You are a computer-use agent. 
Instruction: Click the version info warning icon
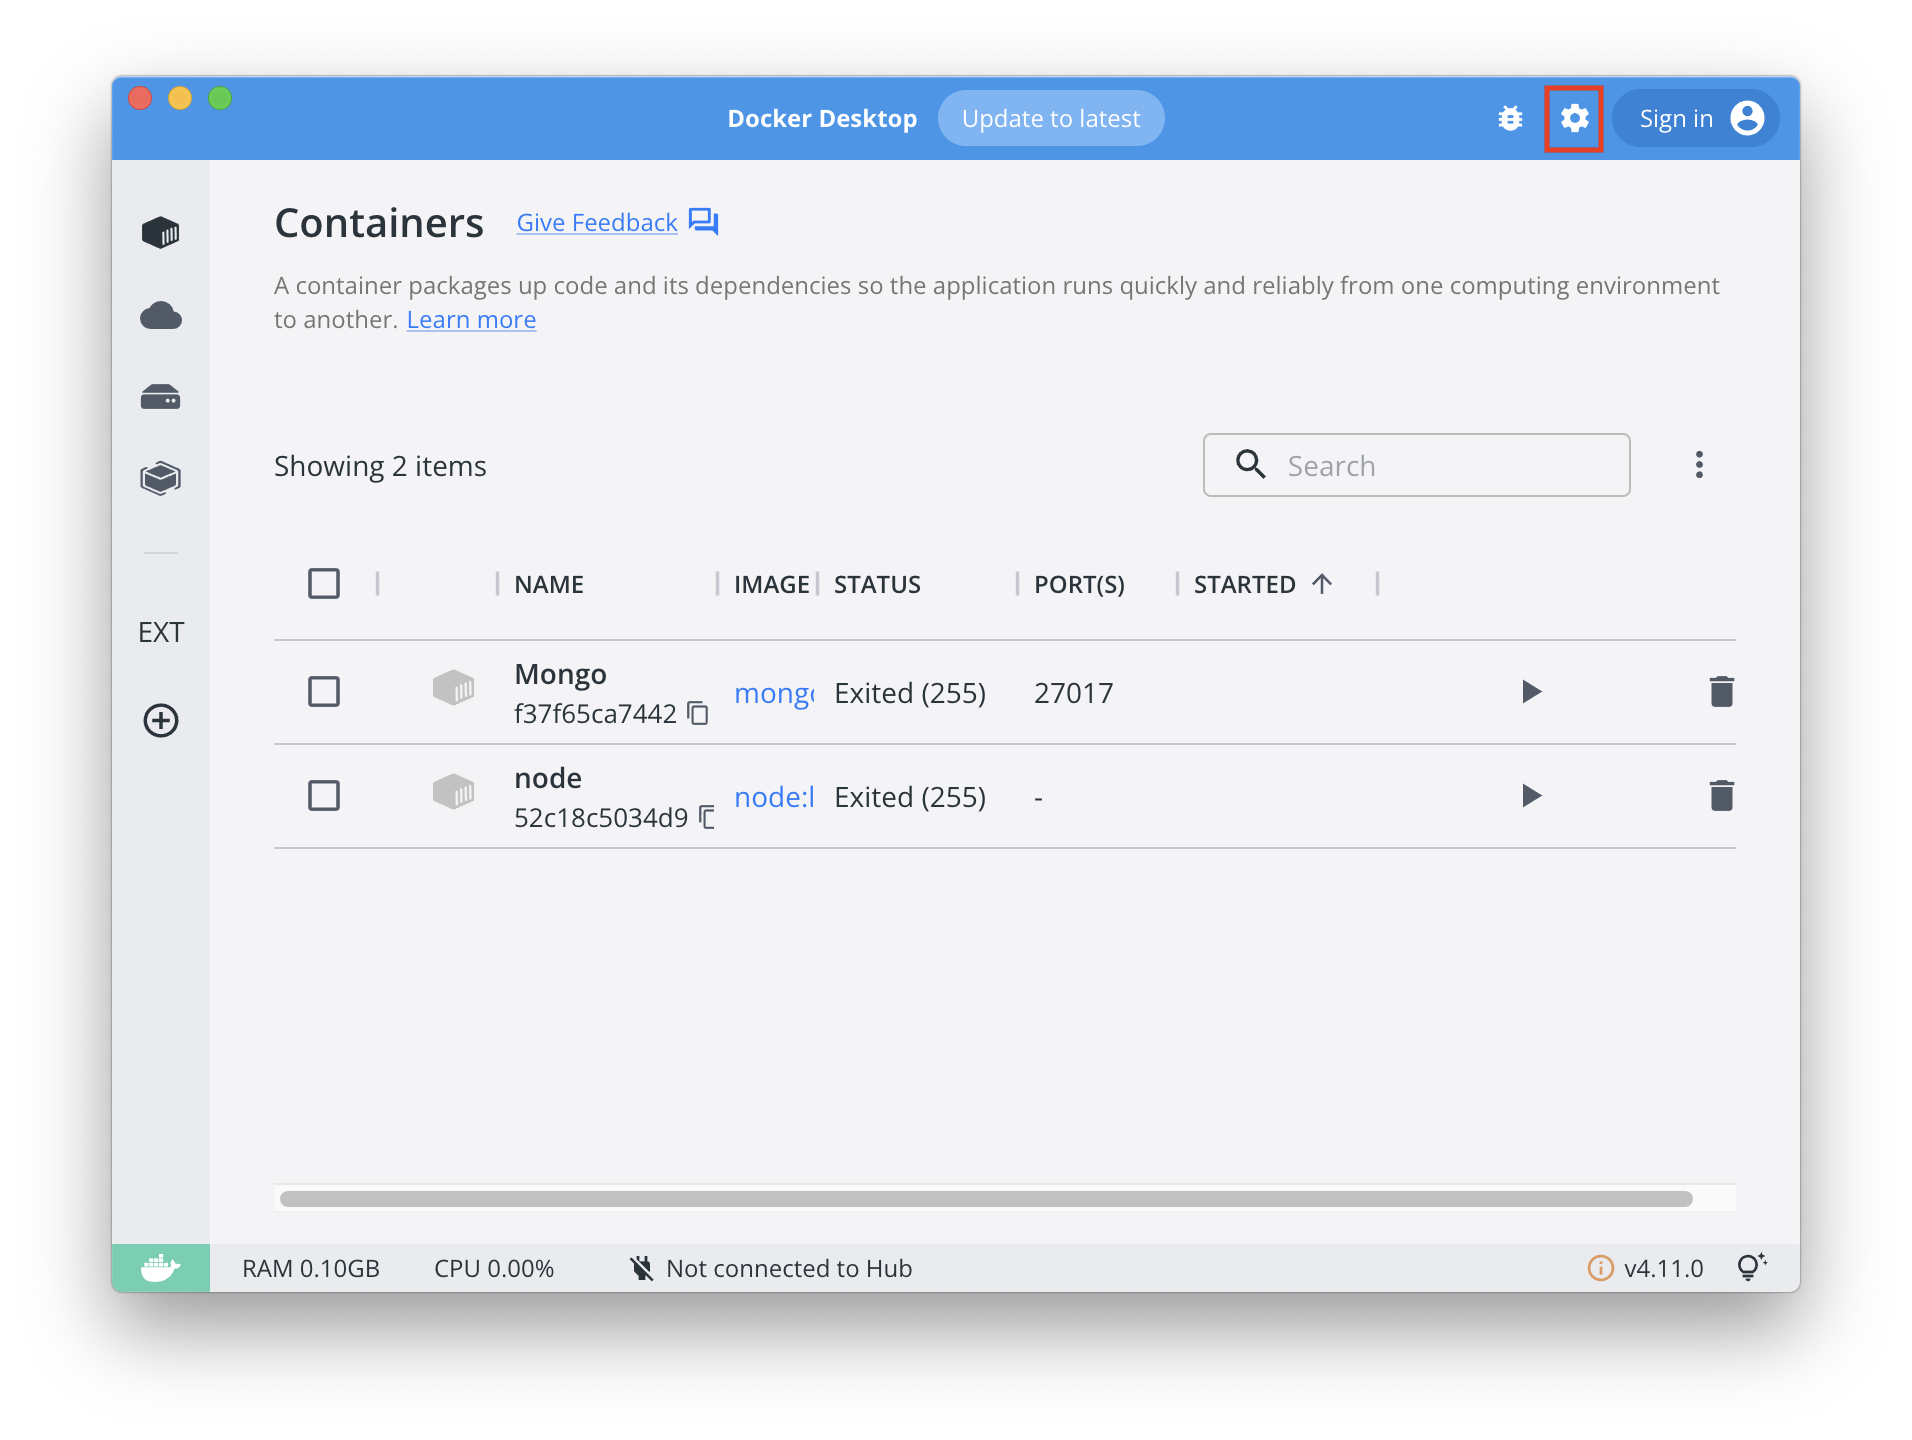(1600, 1268)
